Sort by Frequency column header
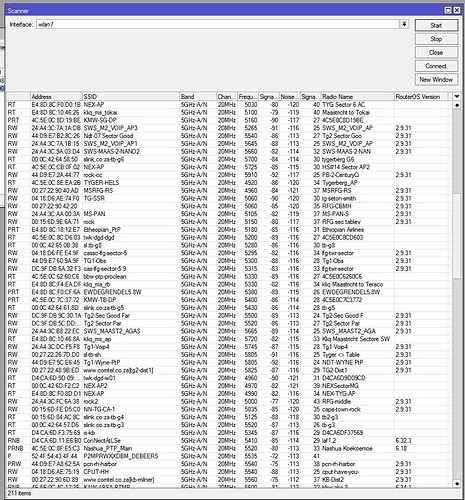The height and width of the screenshot is (500, 465). (x=248, y=97)
